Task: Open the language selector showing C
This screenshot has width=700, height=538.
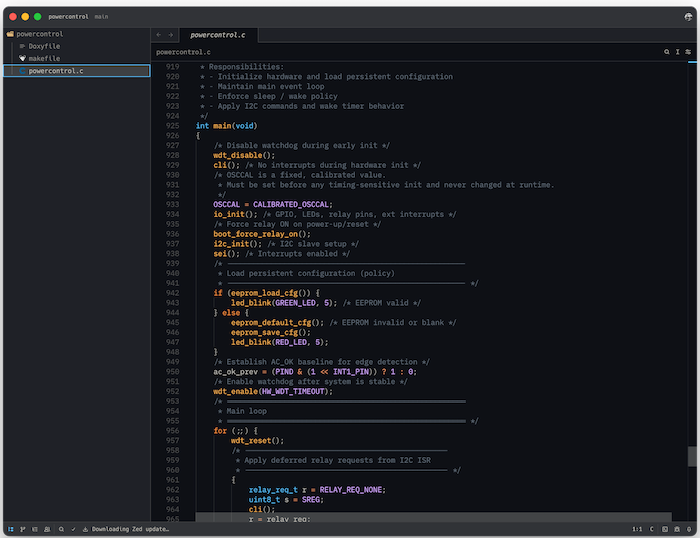Action: [x=652, y=528]
